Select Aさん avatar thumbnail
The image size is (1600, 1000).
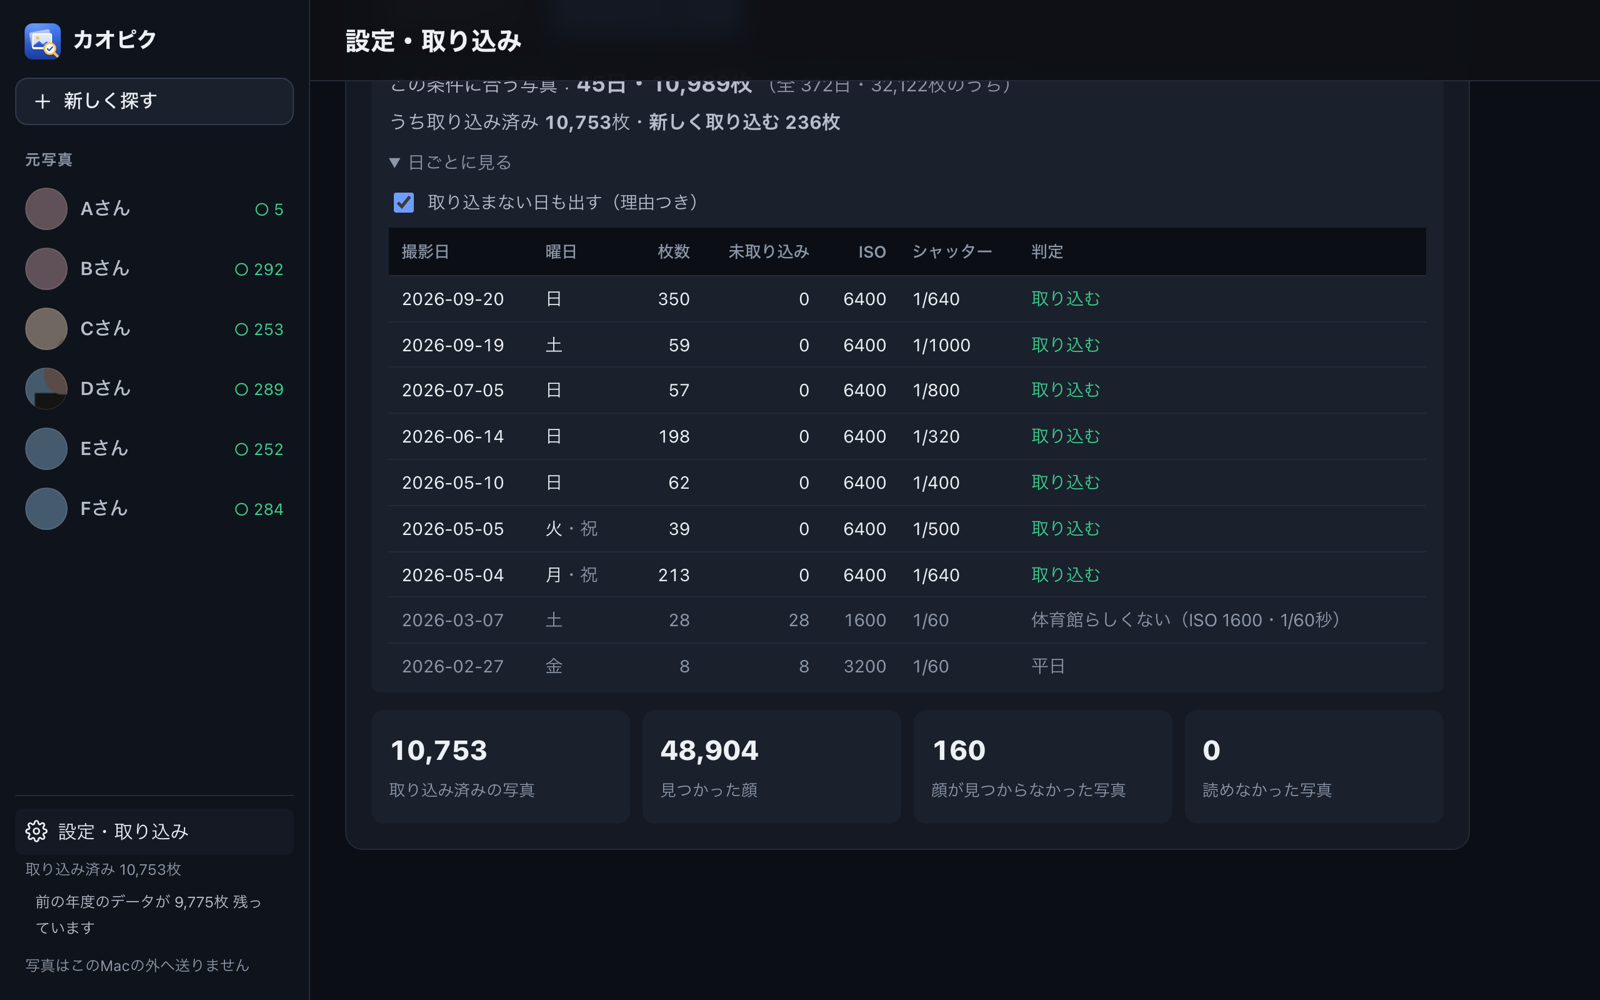[x=46, y=209]
